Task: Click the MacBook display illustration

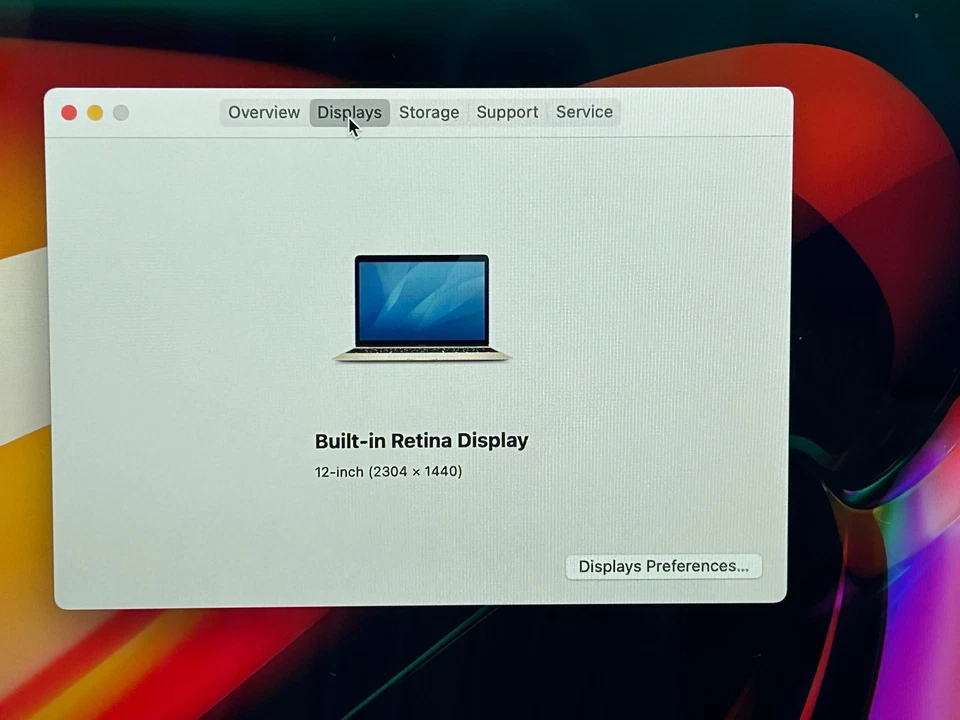Action: coord(421,305)
